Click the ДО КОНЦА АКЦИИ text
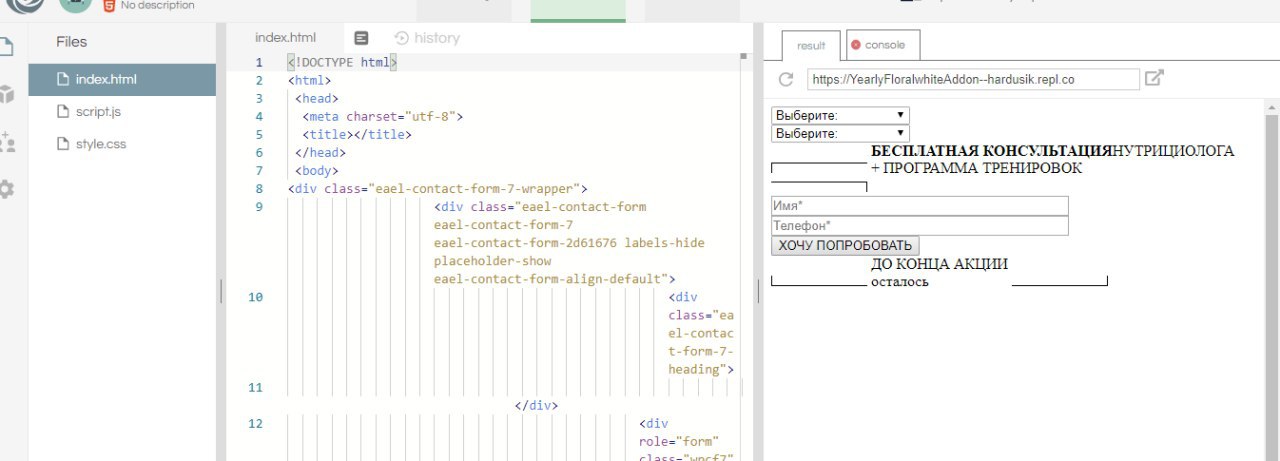The width and height of the screenshot is (1280, 461). 939,264
